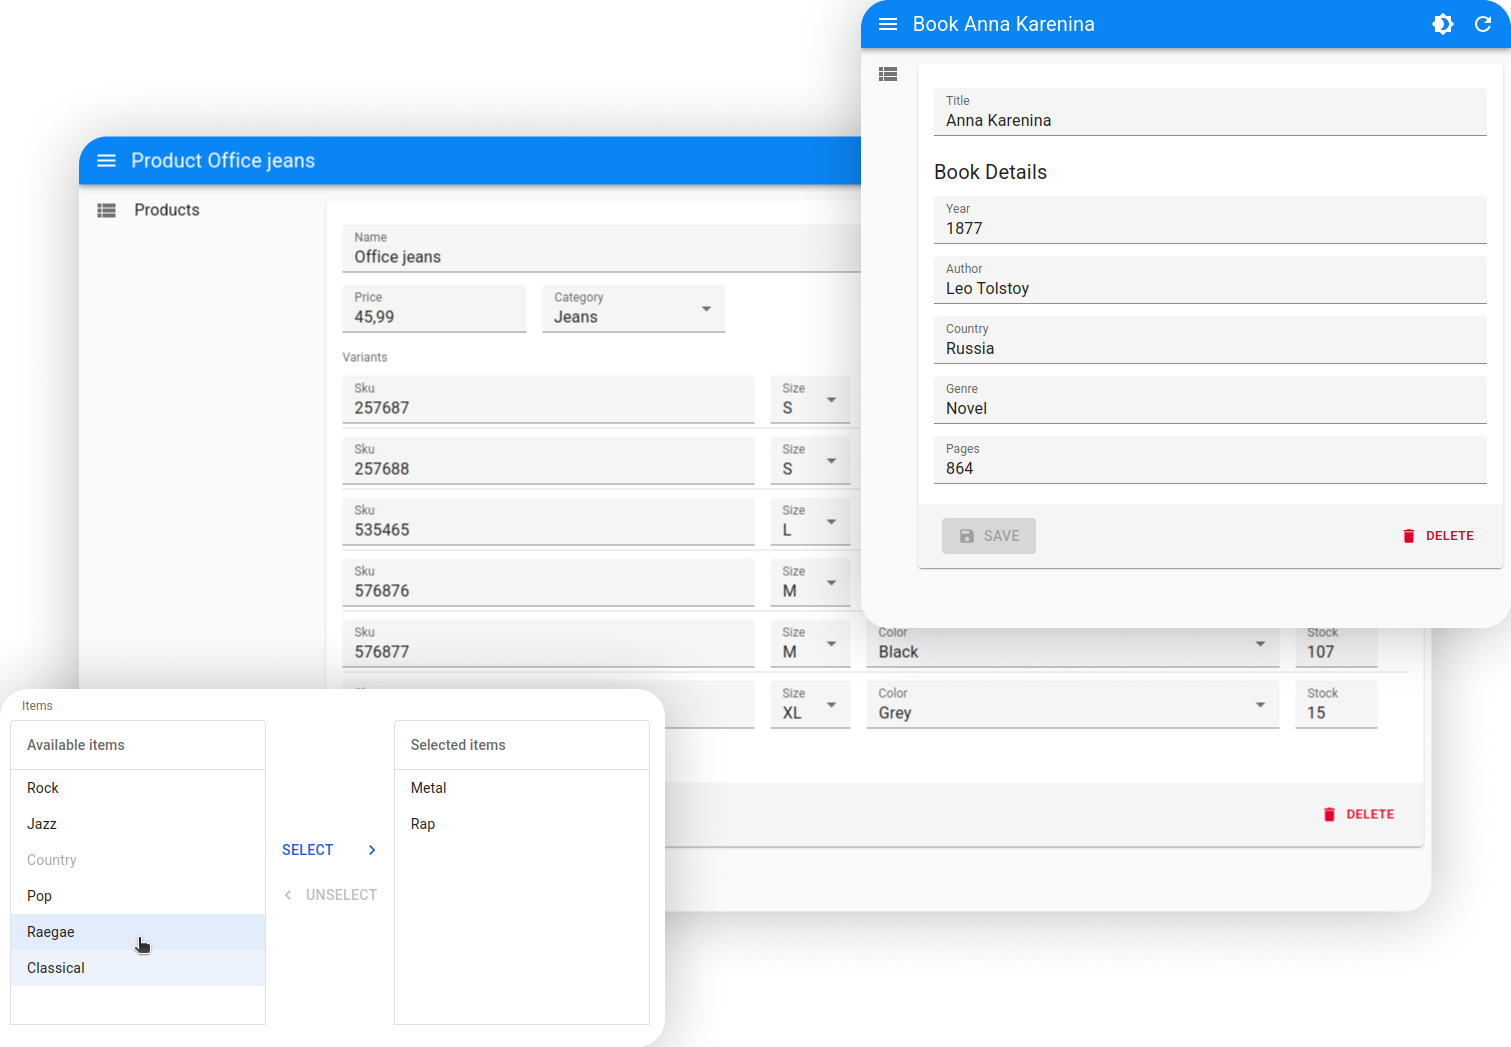Click Sku field 257687
This screenshot has height=1047, width=1511.
click(x=548, y=399)
